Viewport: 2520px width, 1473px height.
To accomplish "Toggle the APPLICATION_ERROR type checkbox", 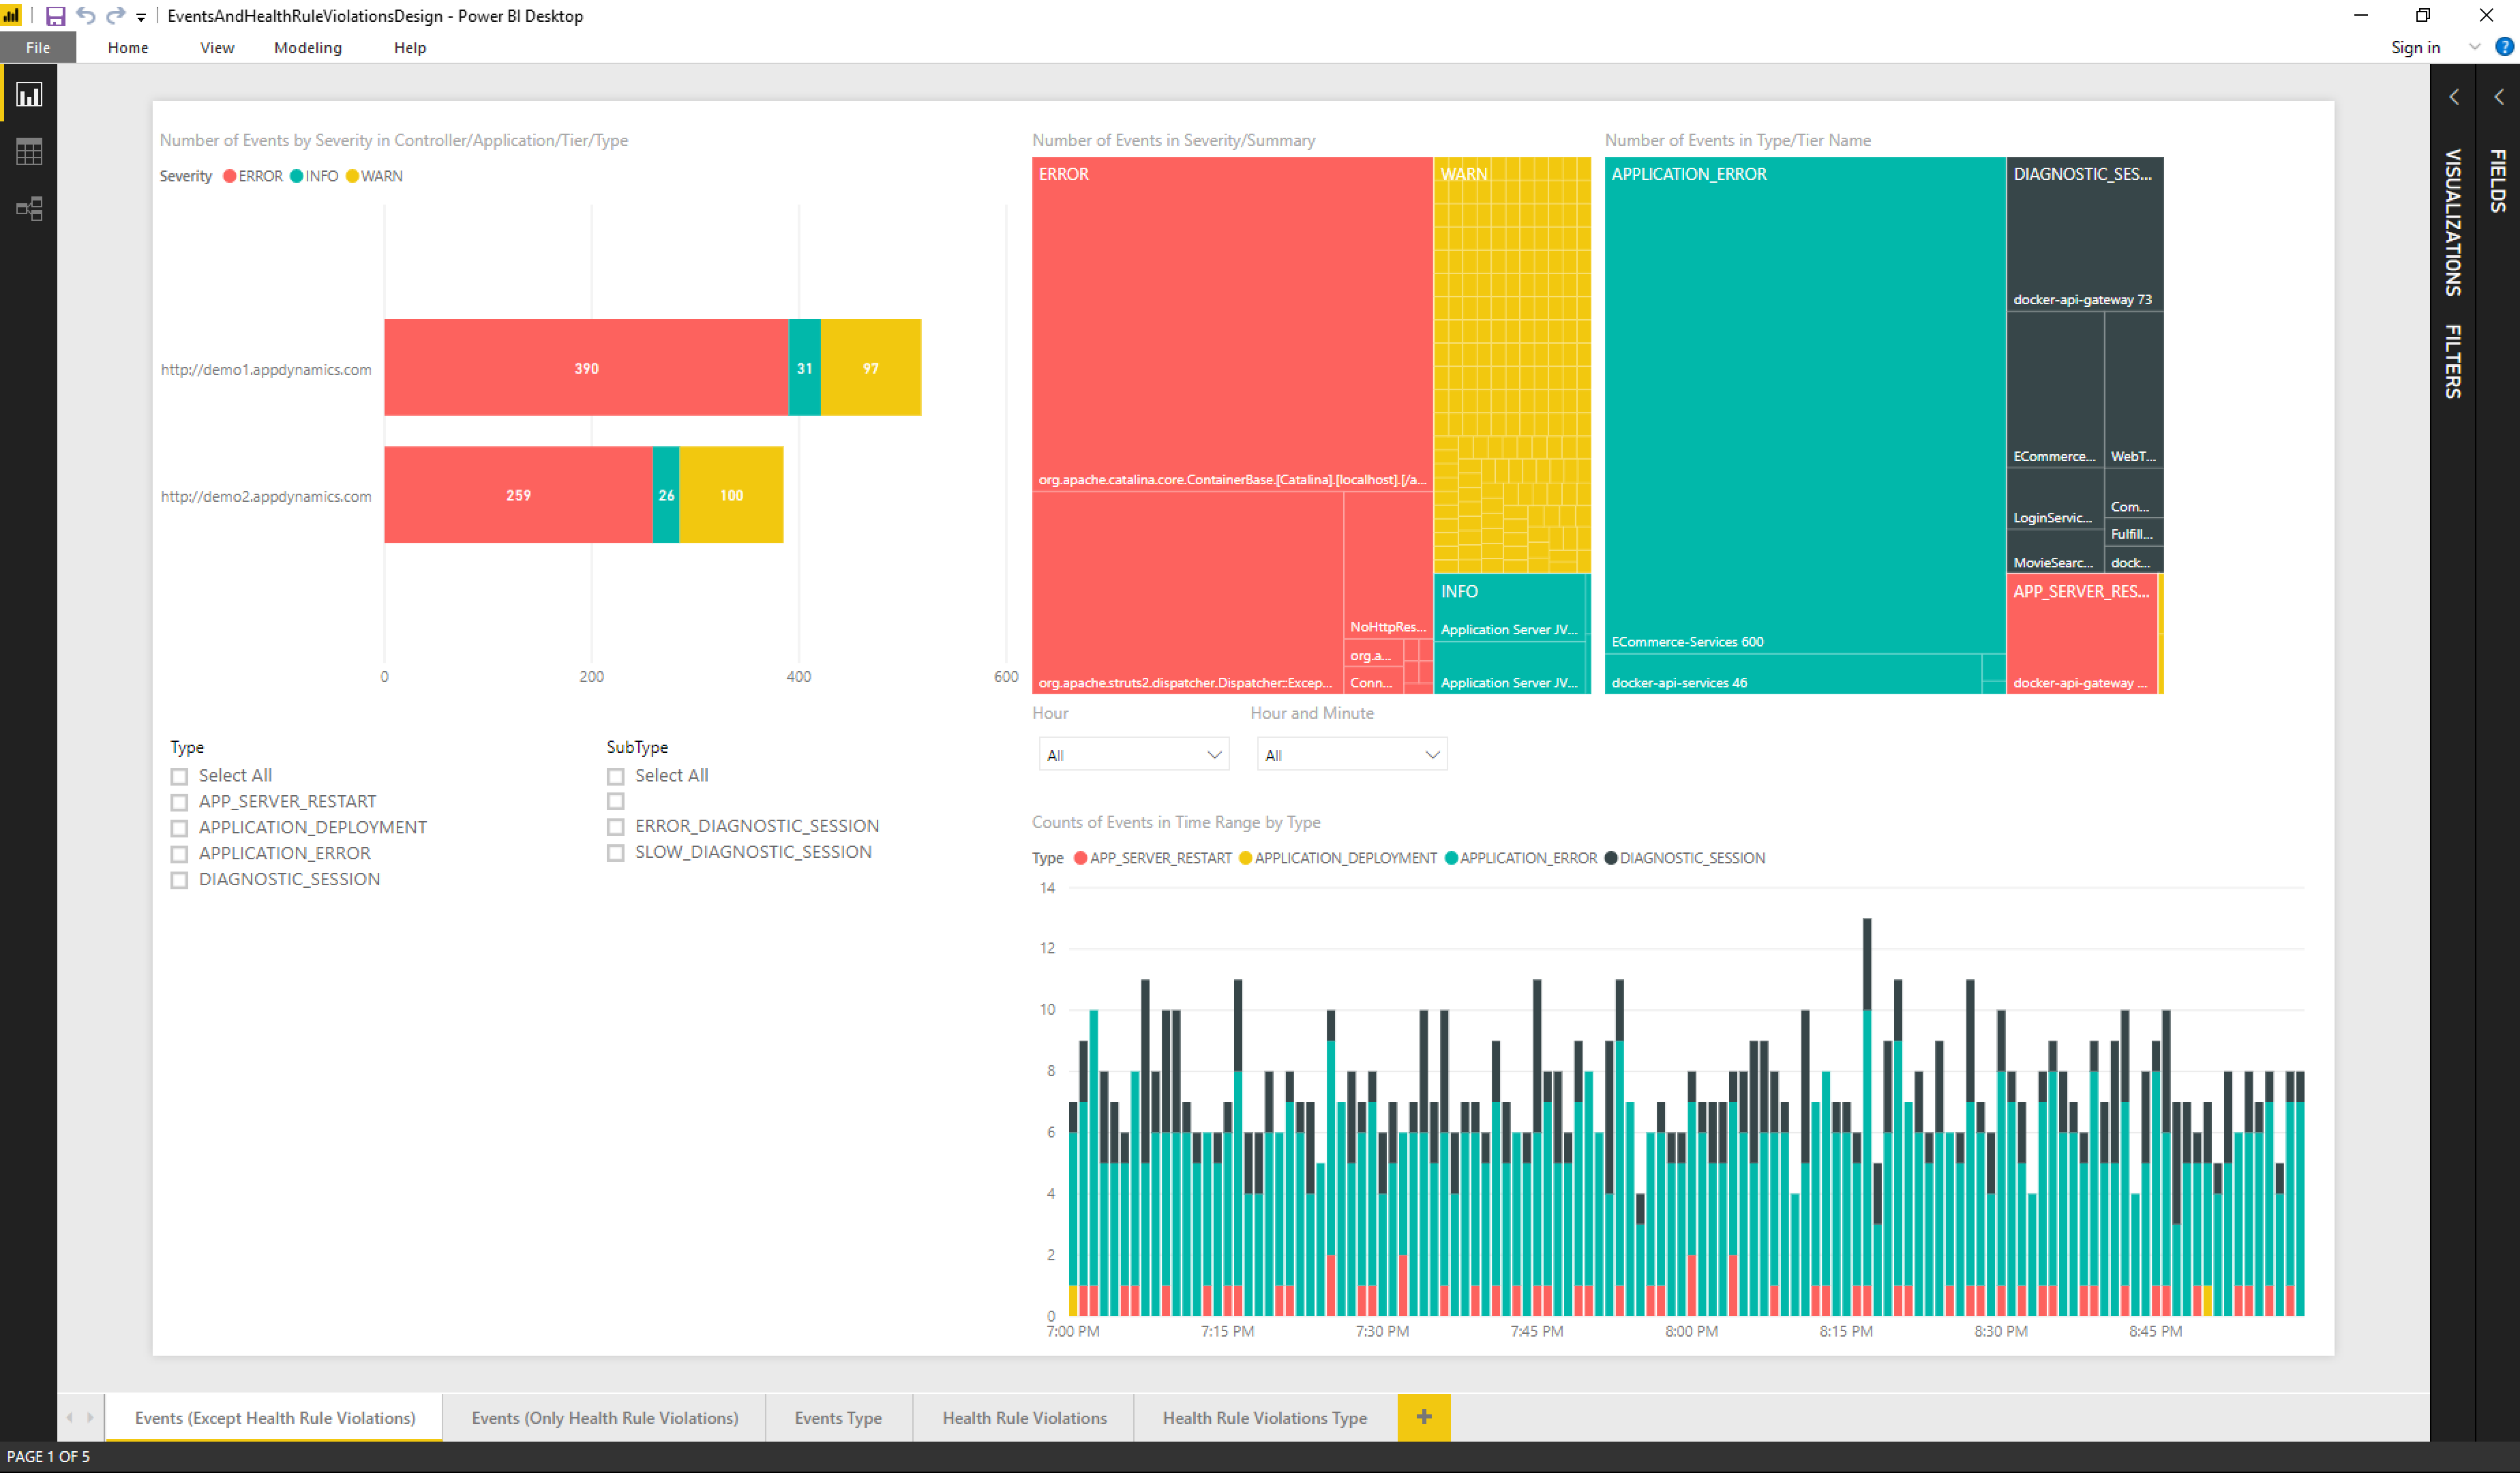I will pos(179,854).
